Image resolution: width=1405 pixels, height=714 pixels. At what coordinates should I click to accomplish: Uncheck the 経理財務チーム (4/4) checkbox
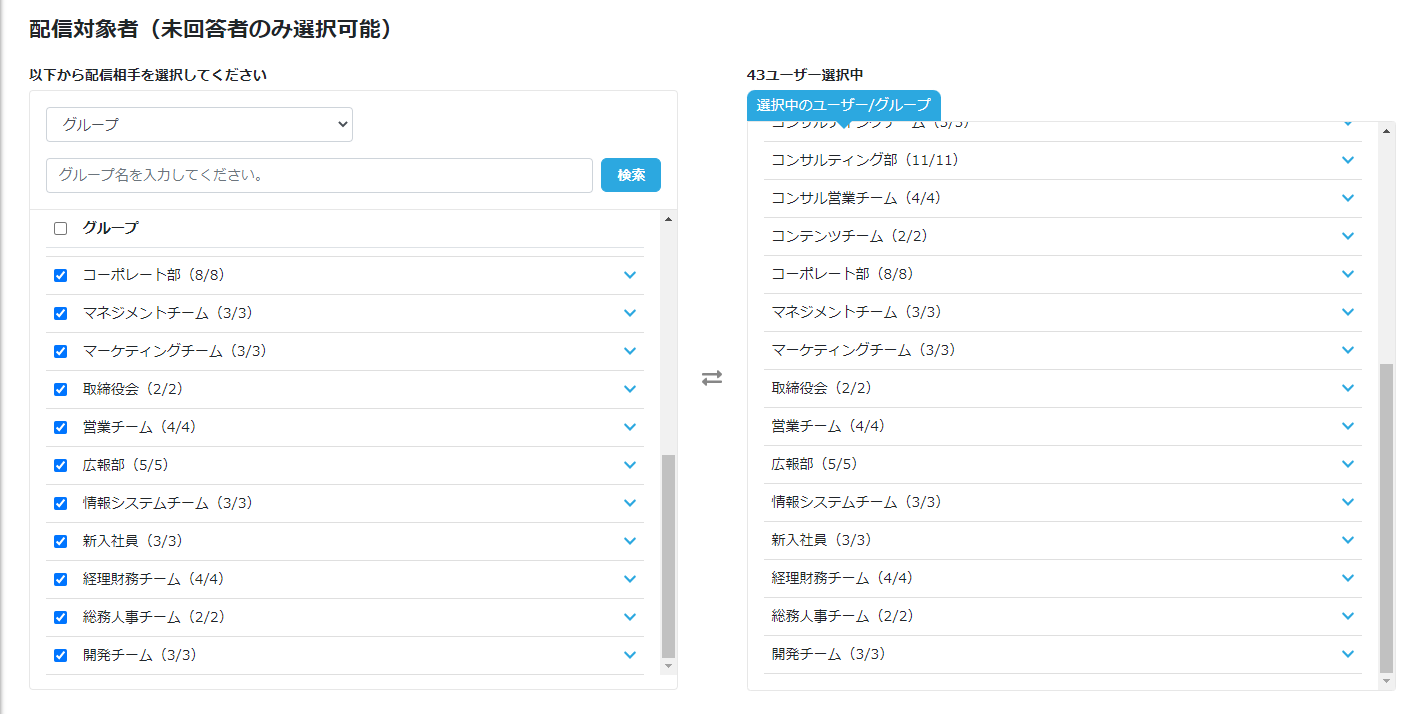[60, 579]
